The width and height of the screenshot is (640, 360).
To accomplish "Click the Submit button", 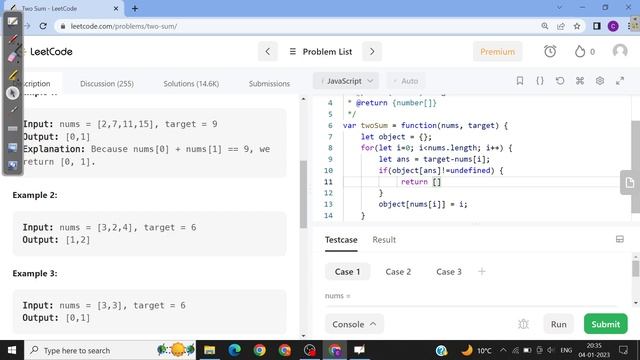I will tap(606, 324).
